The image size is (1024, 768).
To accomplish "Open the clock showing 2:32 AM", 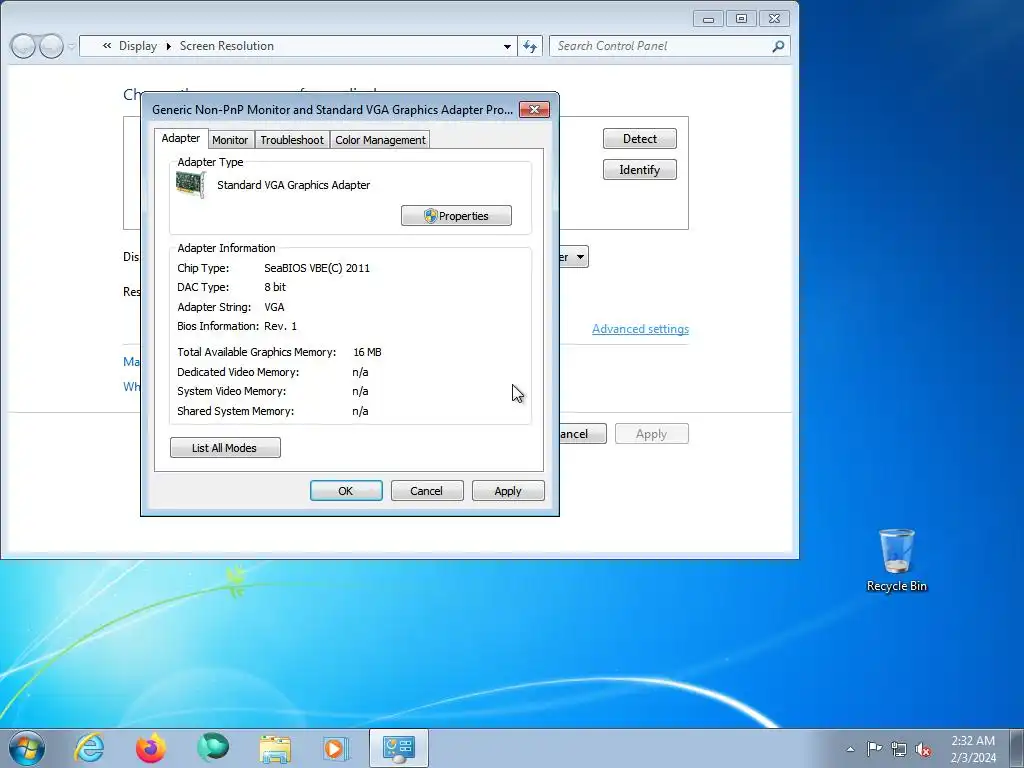I will 973,749.
